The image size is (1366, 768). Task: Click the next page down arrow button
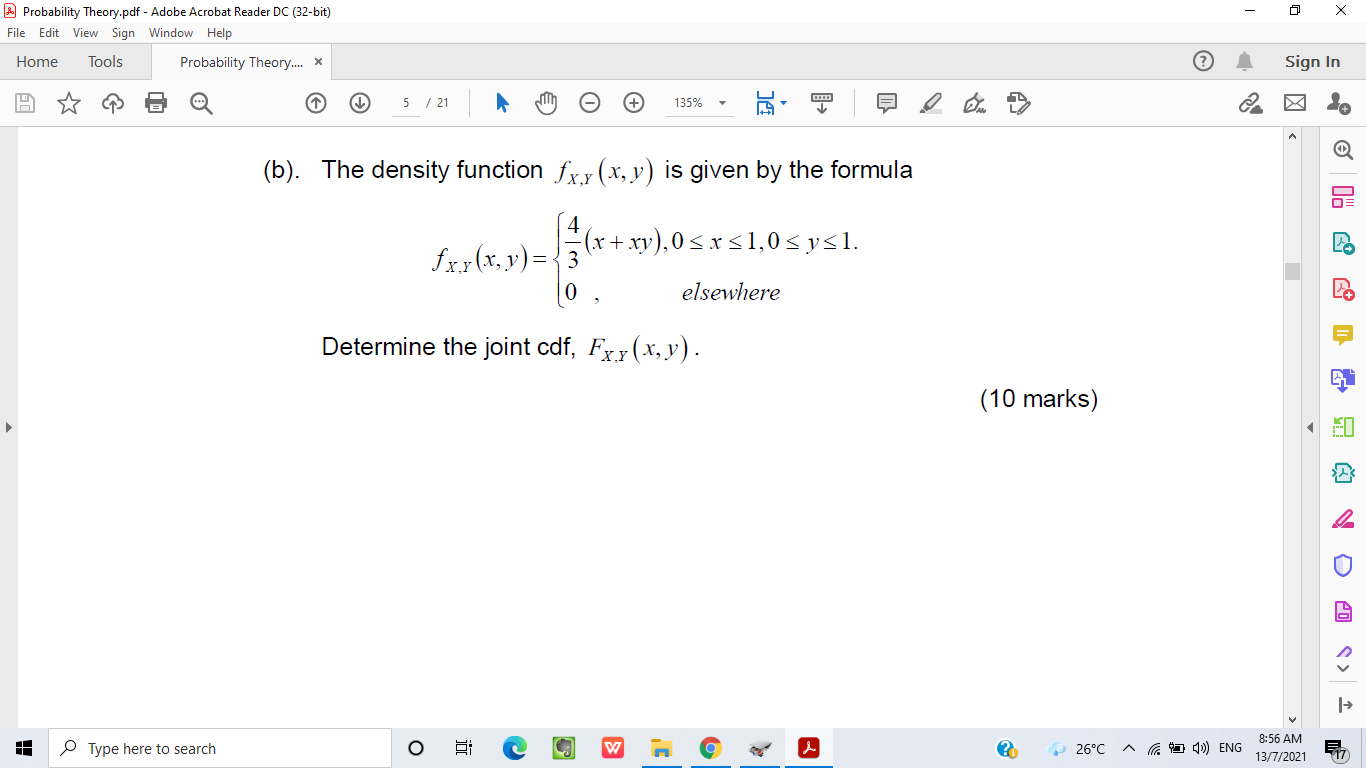tap(359, 103)
